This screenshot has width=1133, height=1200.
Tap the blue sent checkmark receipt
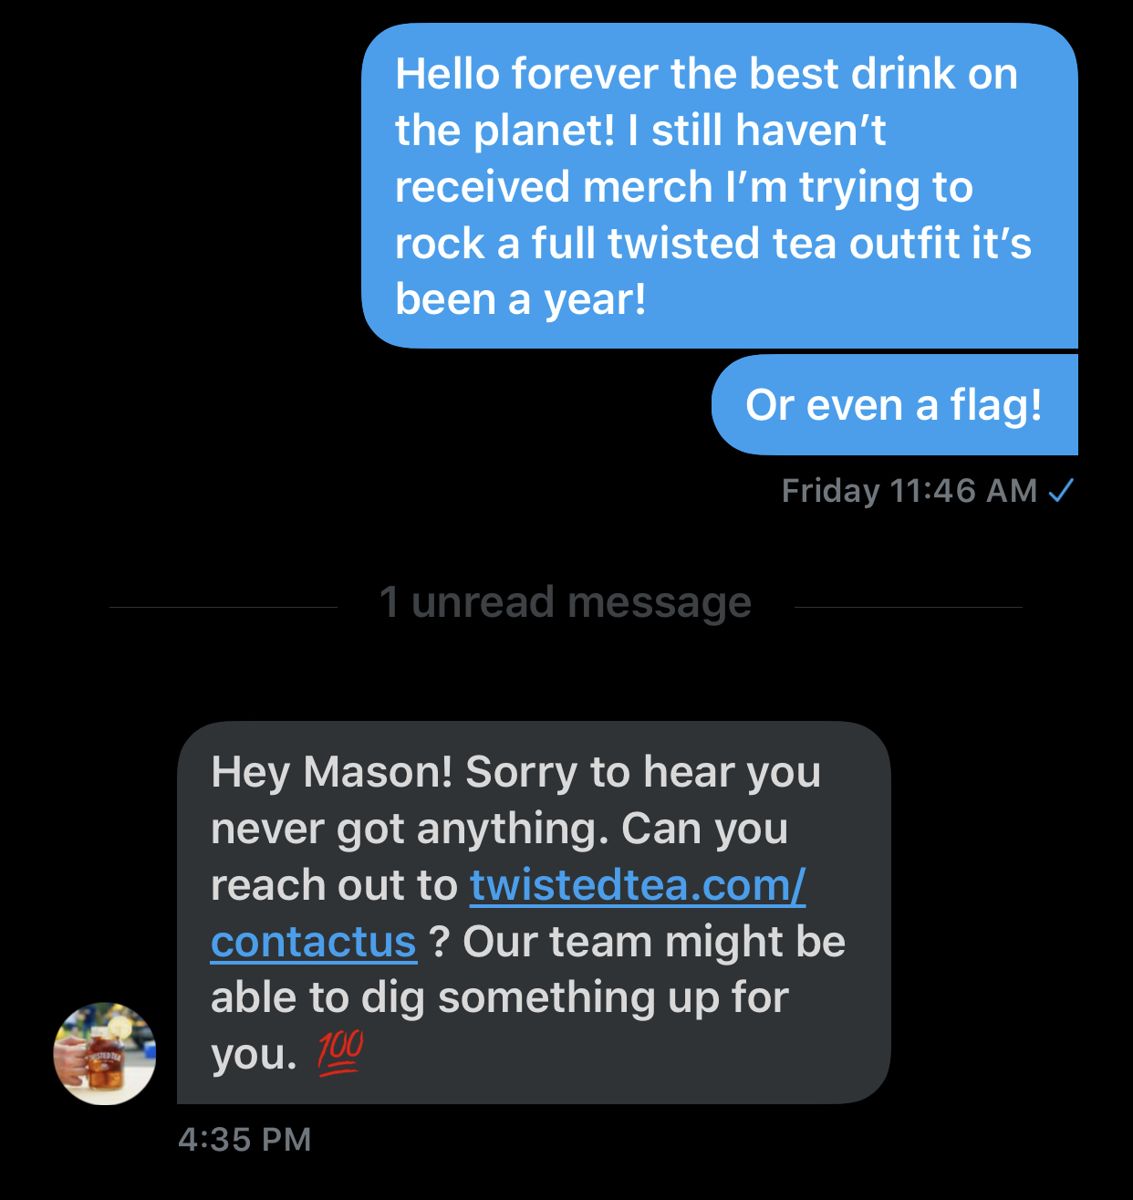[x=1060, y=490]
